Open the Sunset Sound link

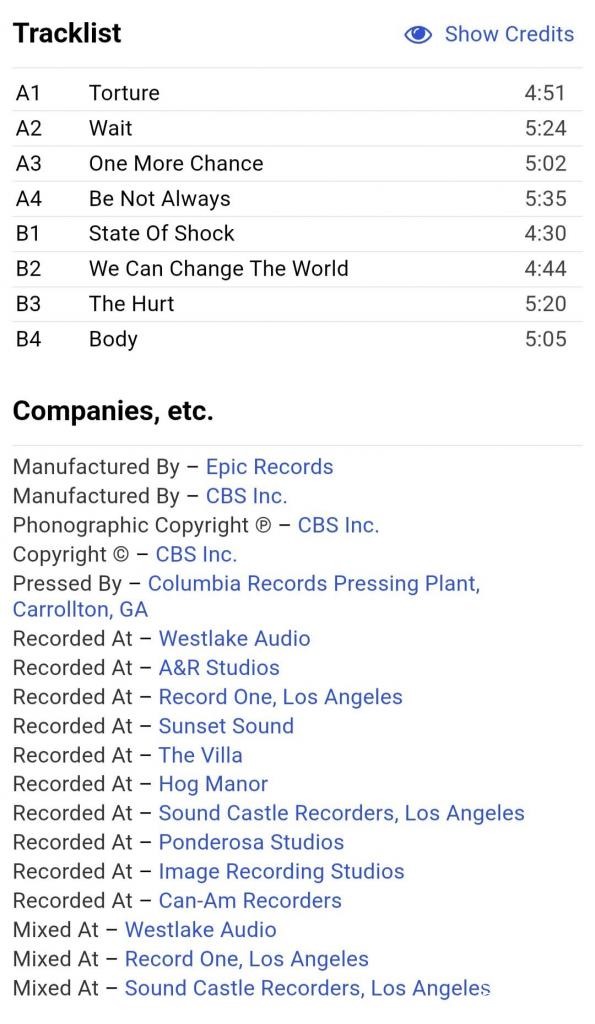pyautogui.click(x=226, y=726)
